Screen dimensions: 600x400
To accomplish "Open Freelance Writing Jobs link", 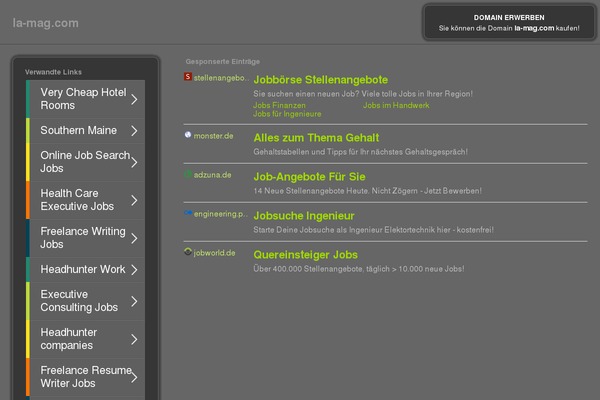I will (x=85, y=238).
